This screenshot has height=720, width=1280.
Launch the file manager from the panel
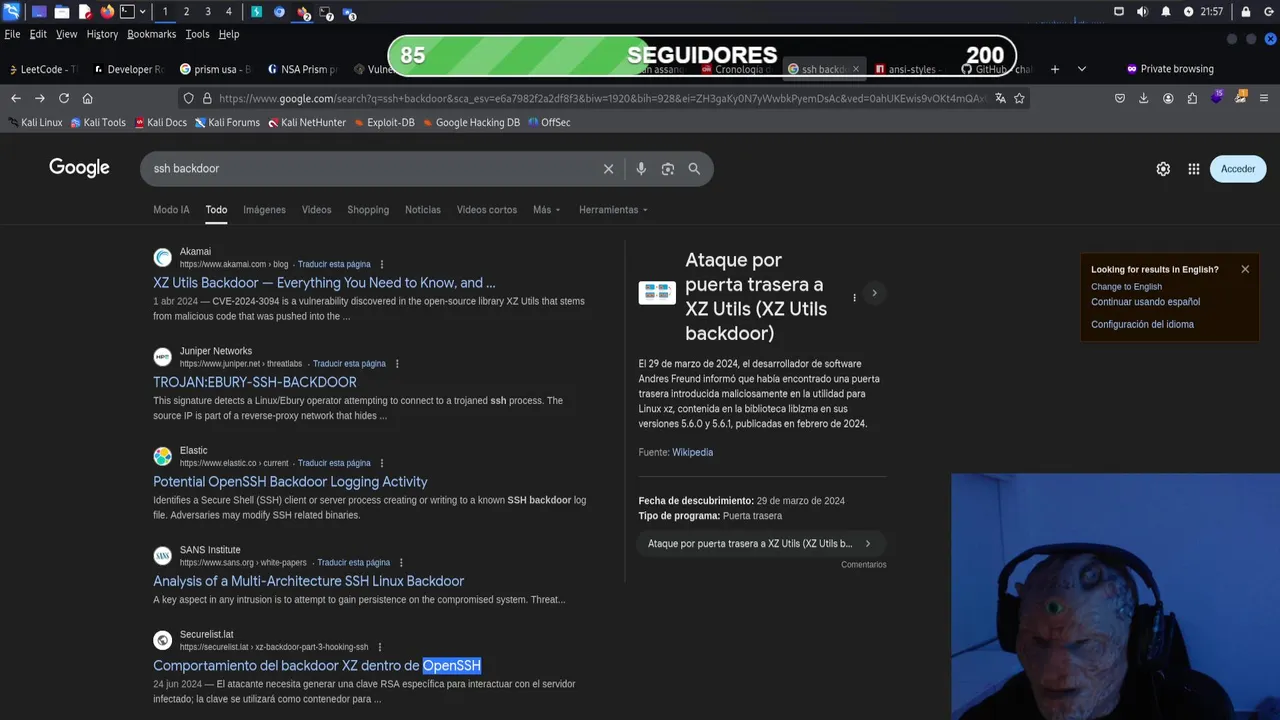61,12
